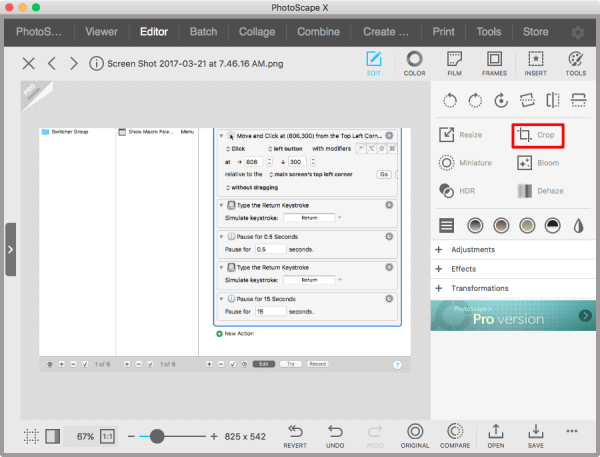600x457 pixels.
Task: Open the PhotoScape home tab
Action: tap(39, 32)
